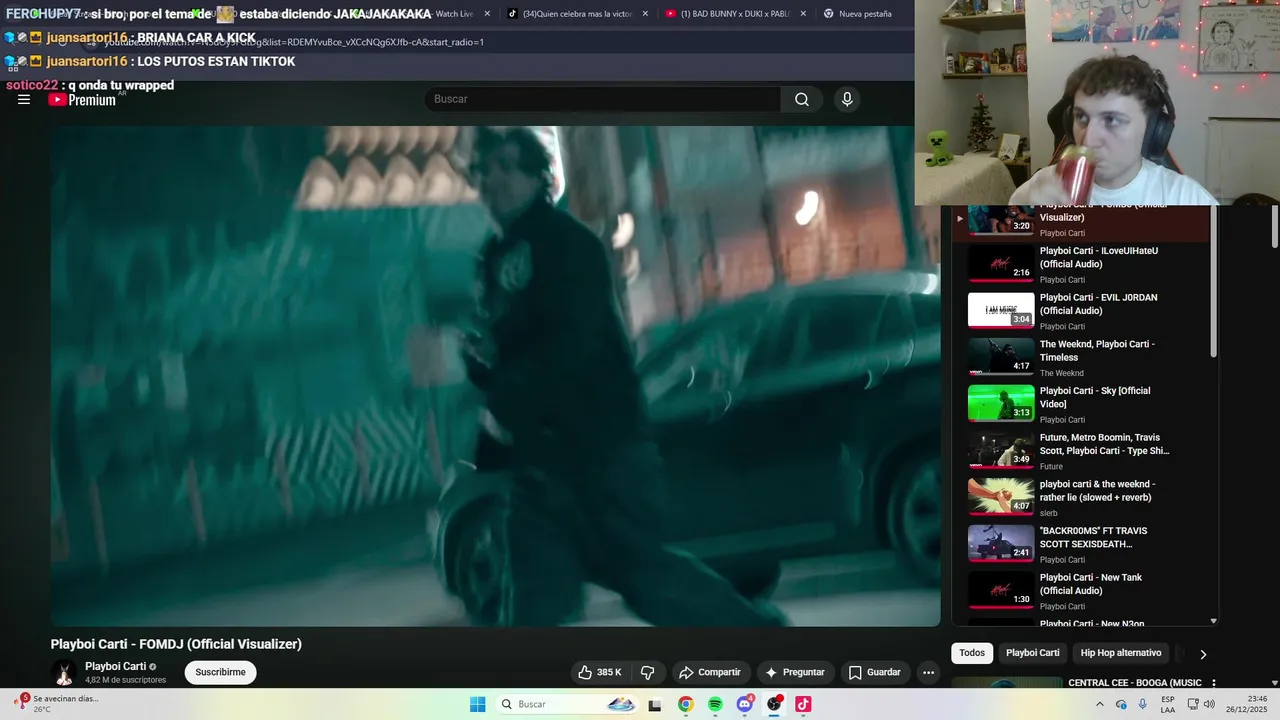Open Spotify from the taskbar
Screen dimensions: 1280x720
[x=715, y=704]
